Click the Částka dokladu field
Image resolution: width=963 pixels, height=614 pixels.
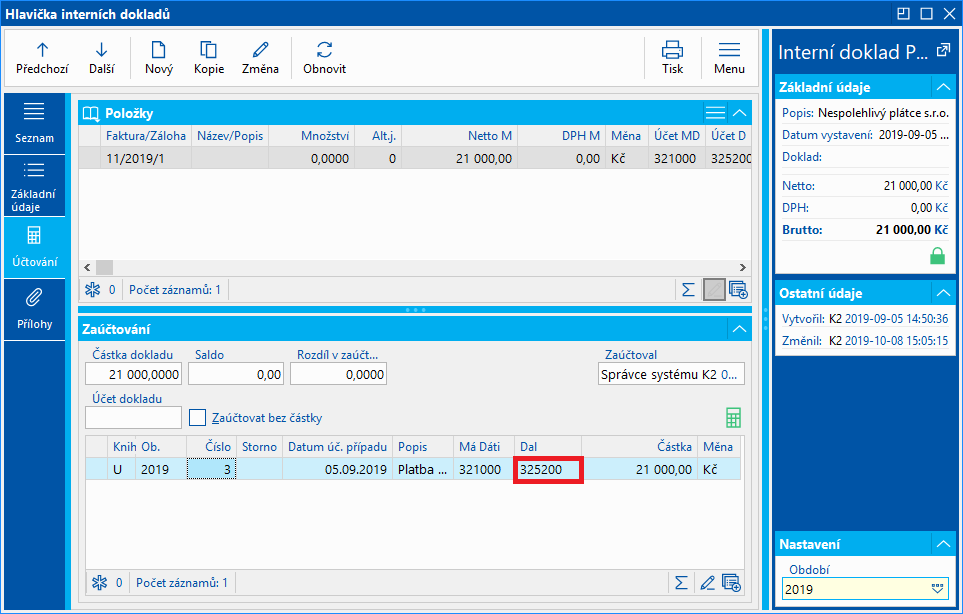[133, 374]
